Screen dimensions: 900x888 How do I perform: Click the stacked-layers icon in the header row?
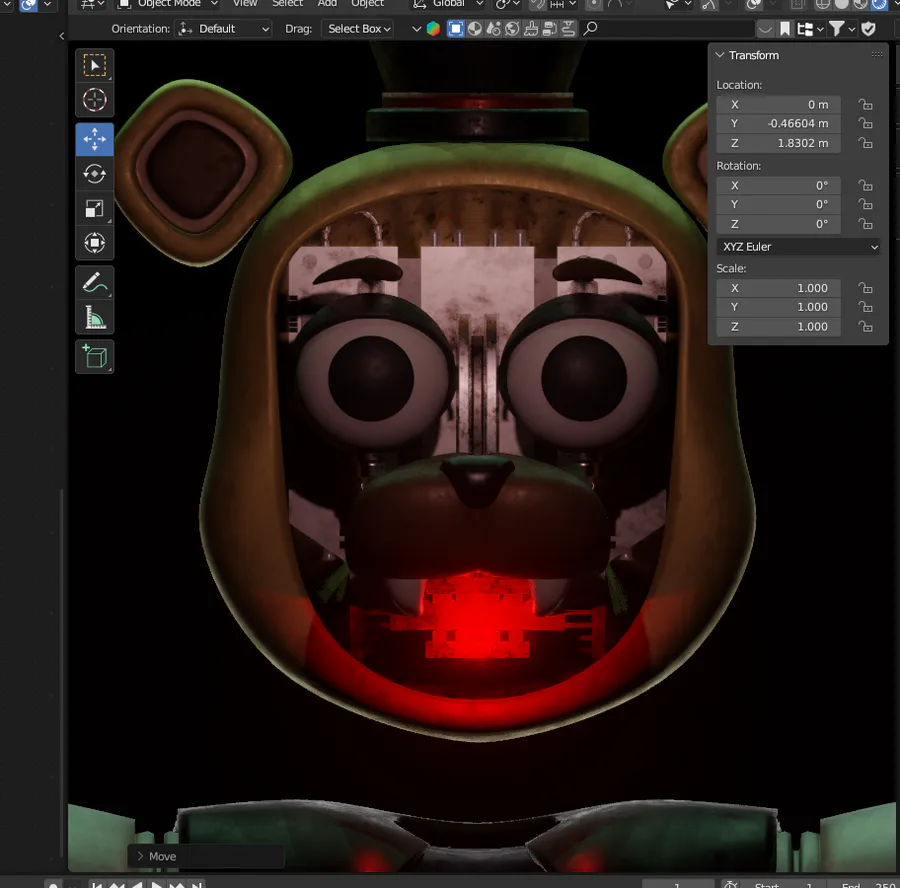click(x=549, y=29)
